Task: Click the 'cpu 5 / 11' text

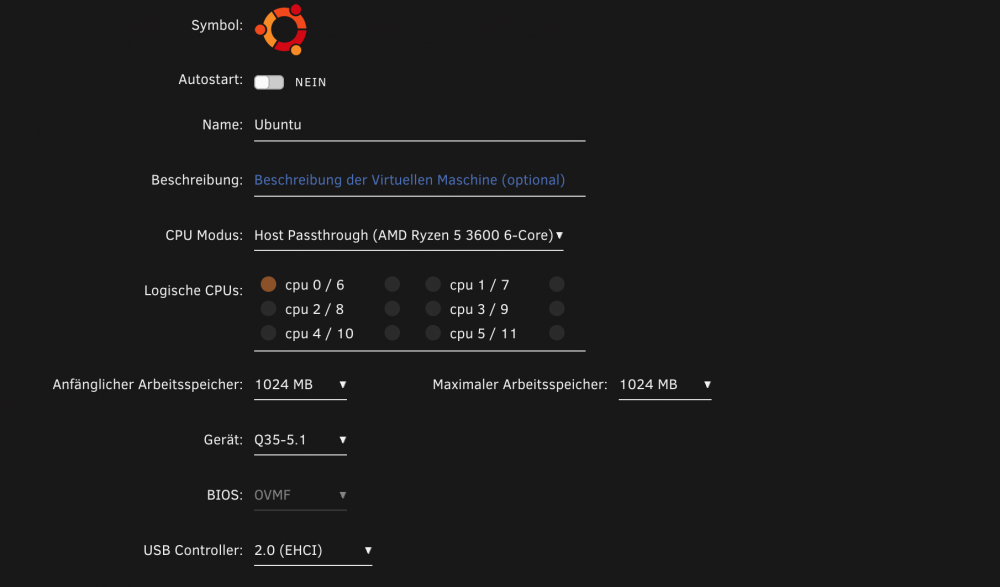Action: pyautogui.click(x=483, y=334)
